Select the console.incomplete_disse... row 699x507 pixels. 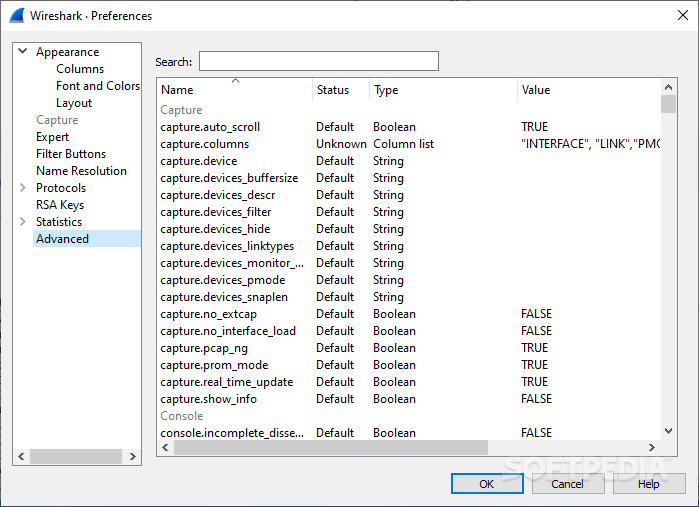pyautogui.click(x=409, y=433)
